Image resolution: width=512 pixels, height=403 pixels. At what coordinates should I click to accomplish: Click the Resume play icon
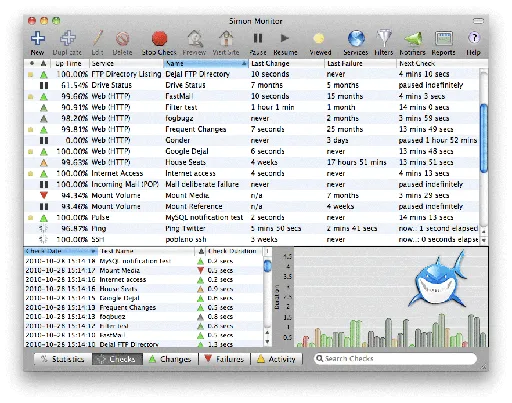coord(284,38)
